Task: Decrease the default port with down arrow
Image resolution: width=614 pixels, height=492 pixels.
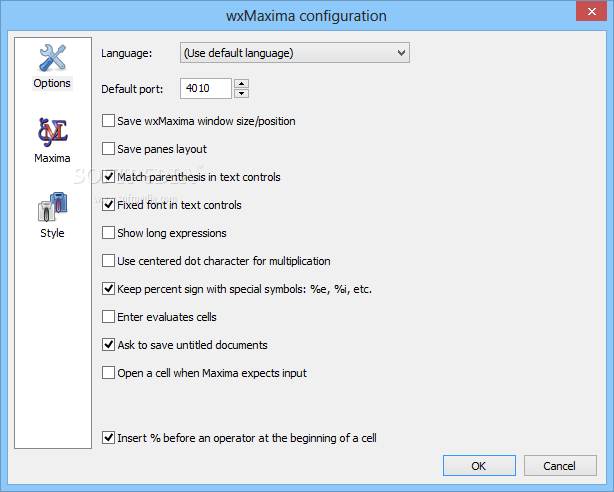Action: click(242, 93)
